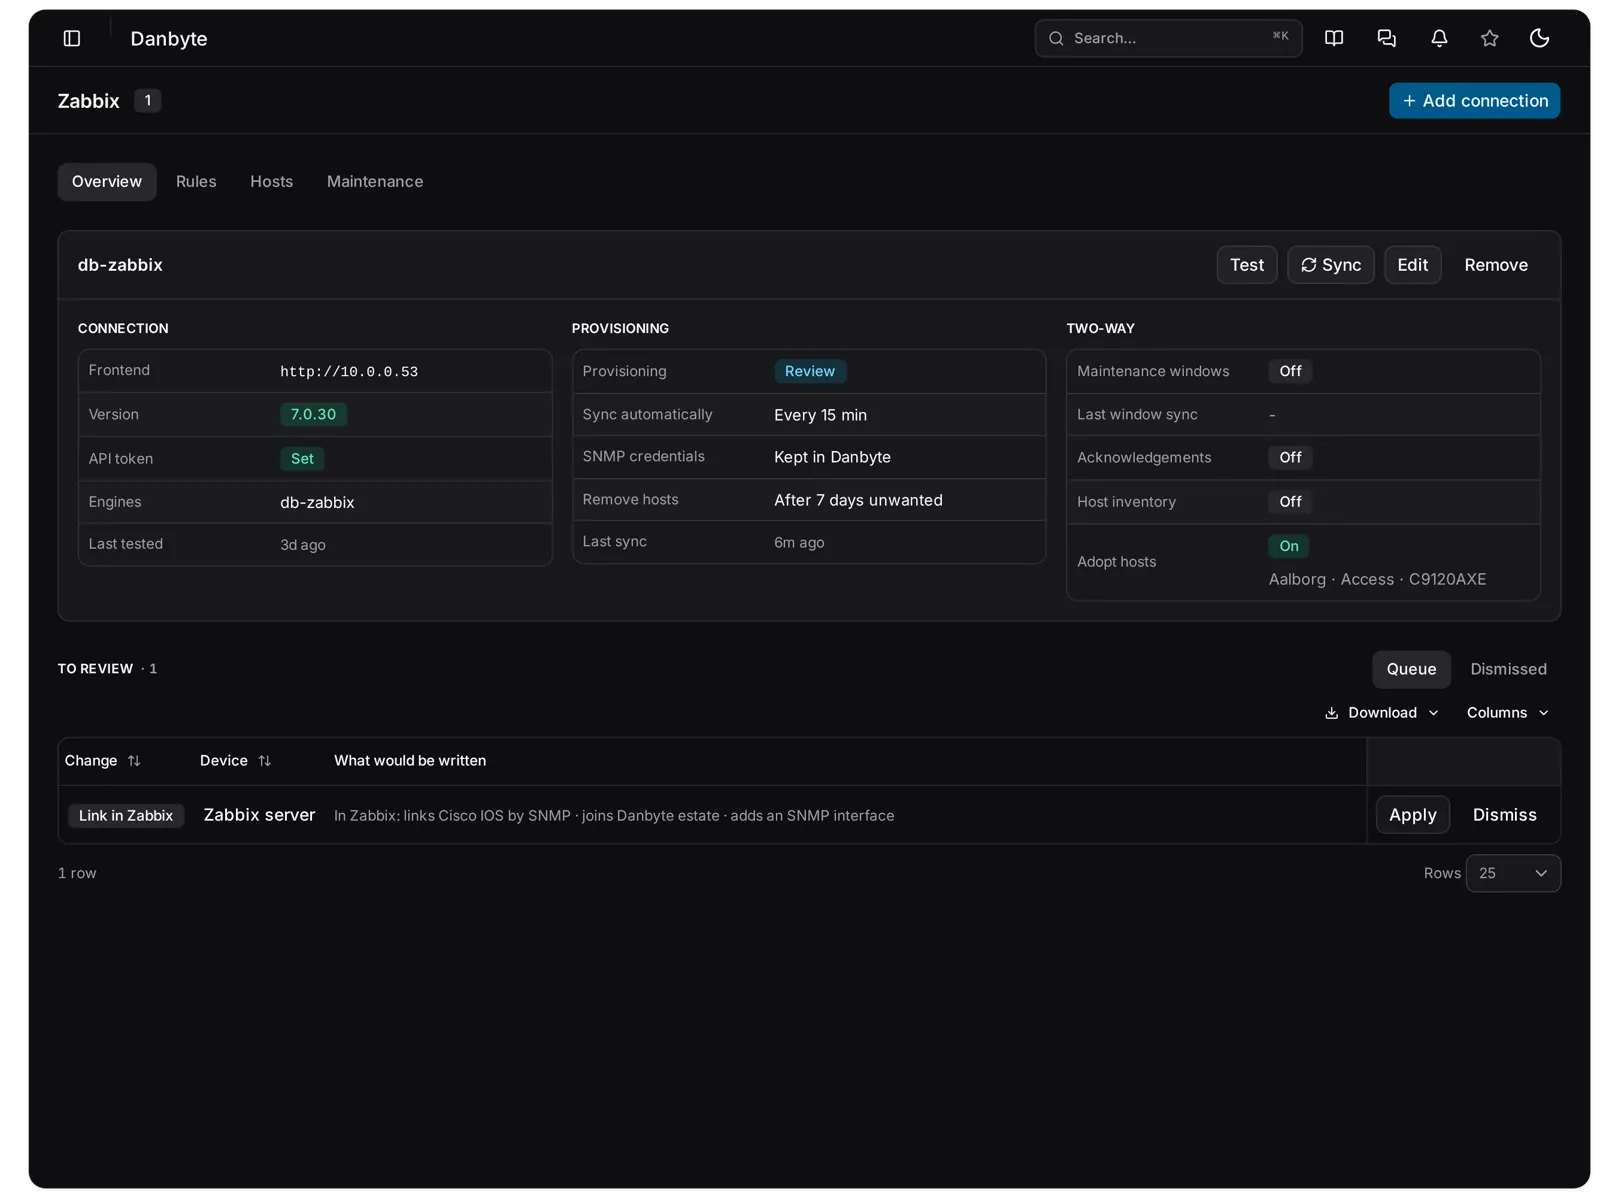Click Maintenance windows Off badge
Screen dimensions: 1600x1198
(x=1291, y=371)
